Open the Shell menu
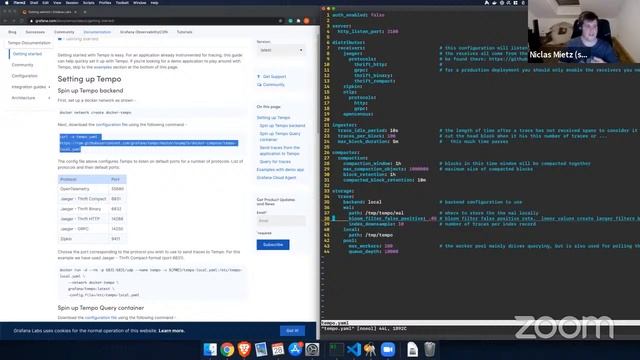Viewport: 640px width, 360px height. (34, 2)
